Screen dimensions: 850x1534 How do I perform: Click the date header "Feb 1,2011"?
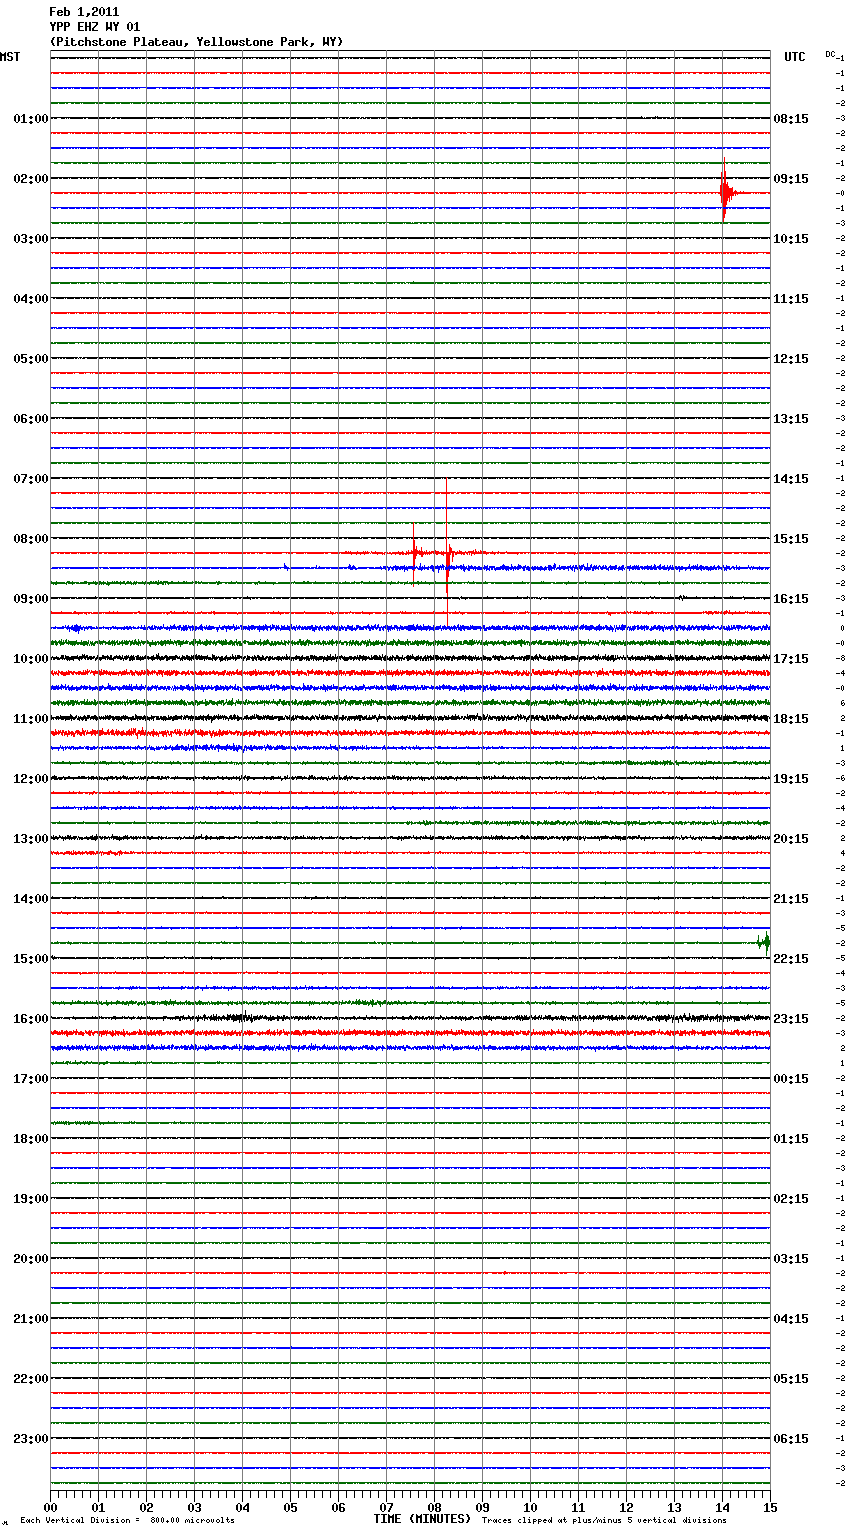pos(84,12)
